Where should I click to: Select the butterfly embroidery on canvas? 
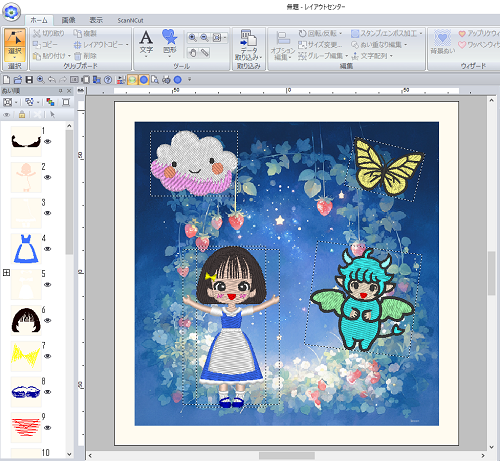click(387, 168)
